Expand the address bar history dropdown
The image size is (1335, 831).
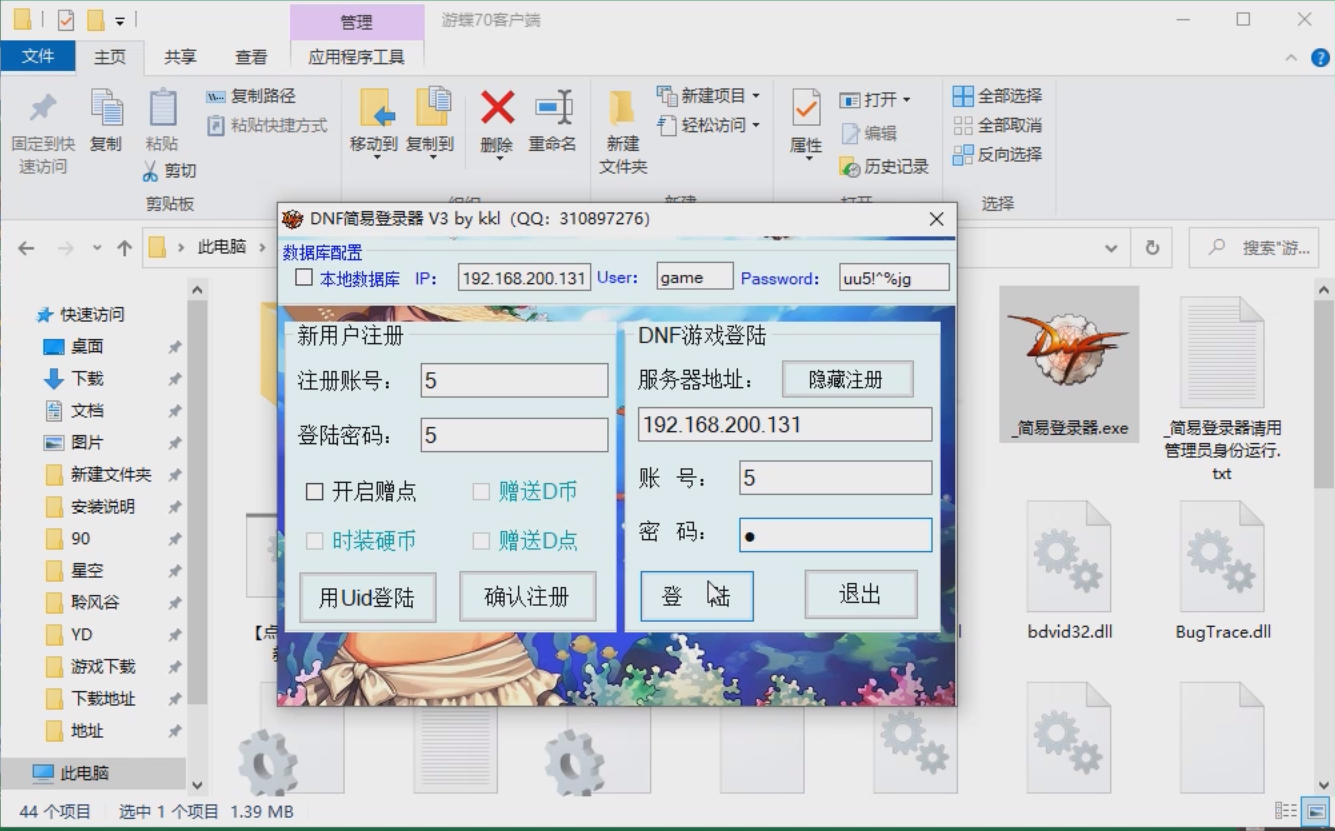click(1111, 248)
